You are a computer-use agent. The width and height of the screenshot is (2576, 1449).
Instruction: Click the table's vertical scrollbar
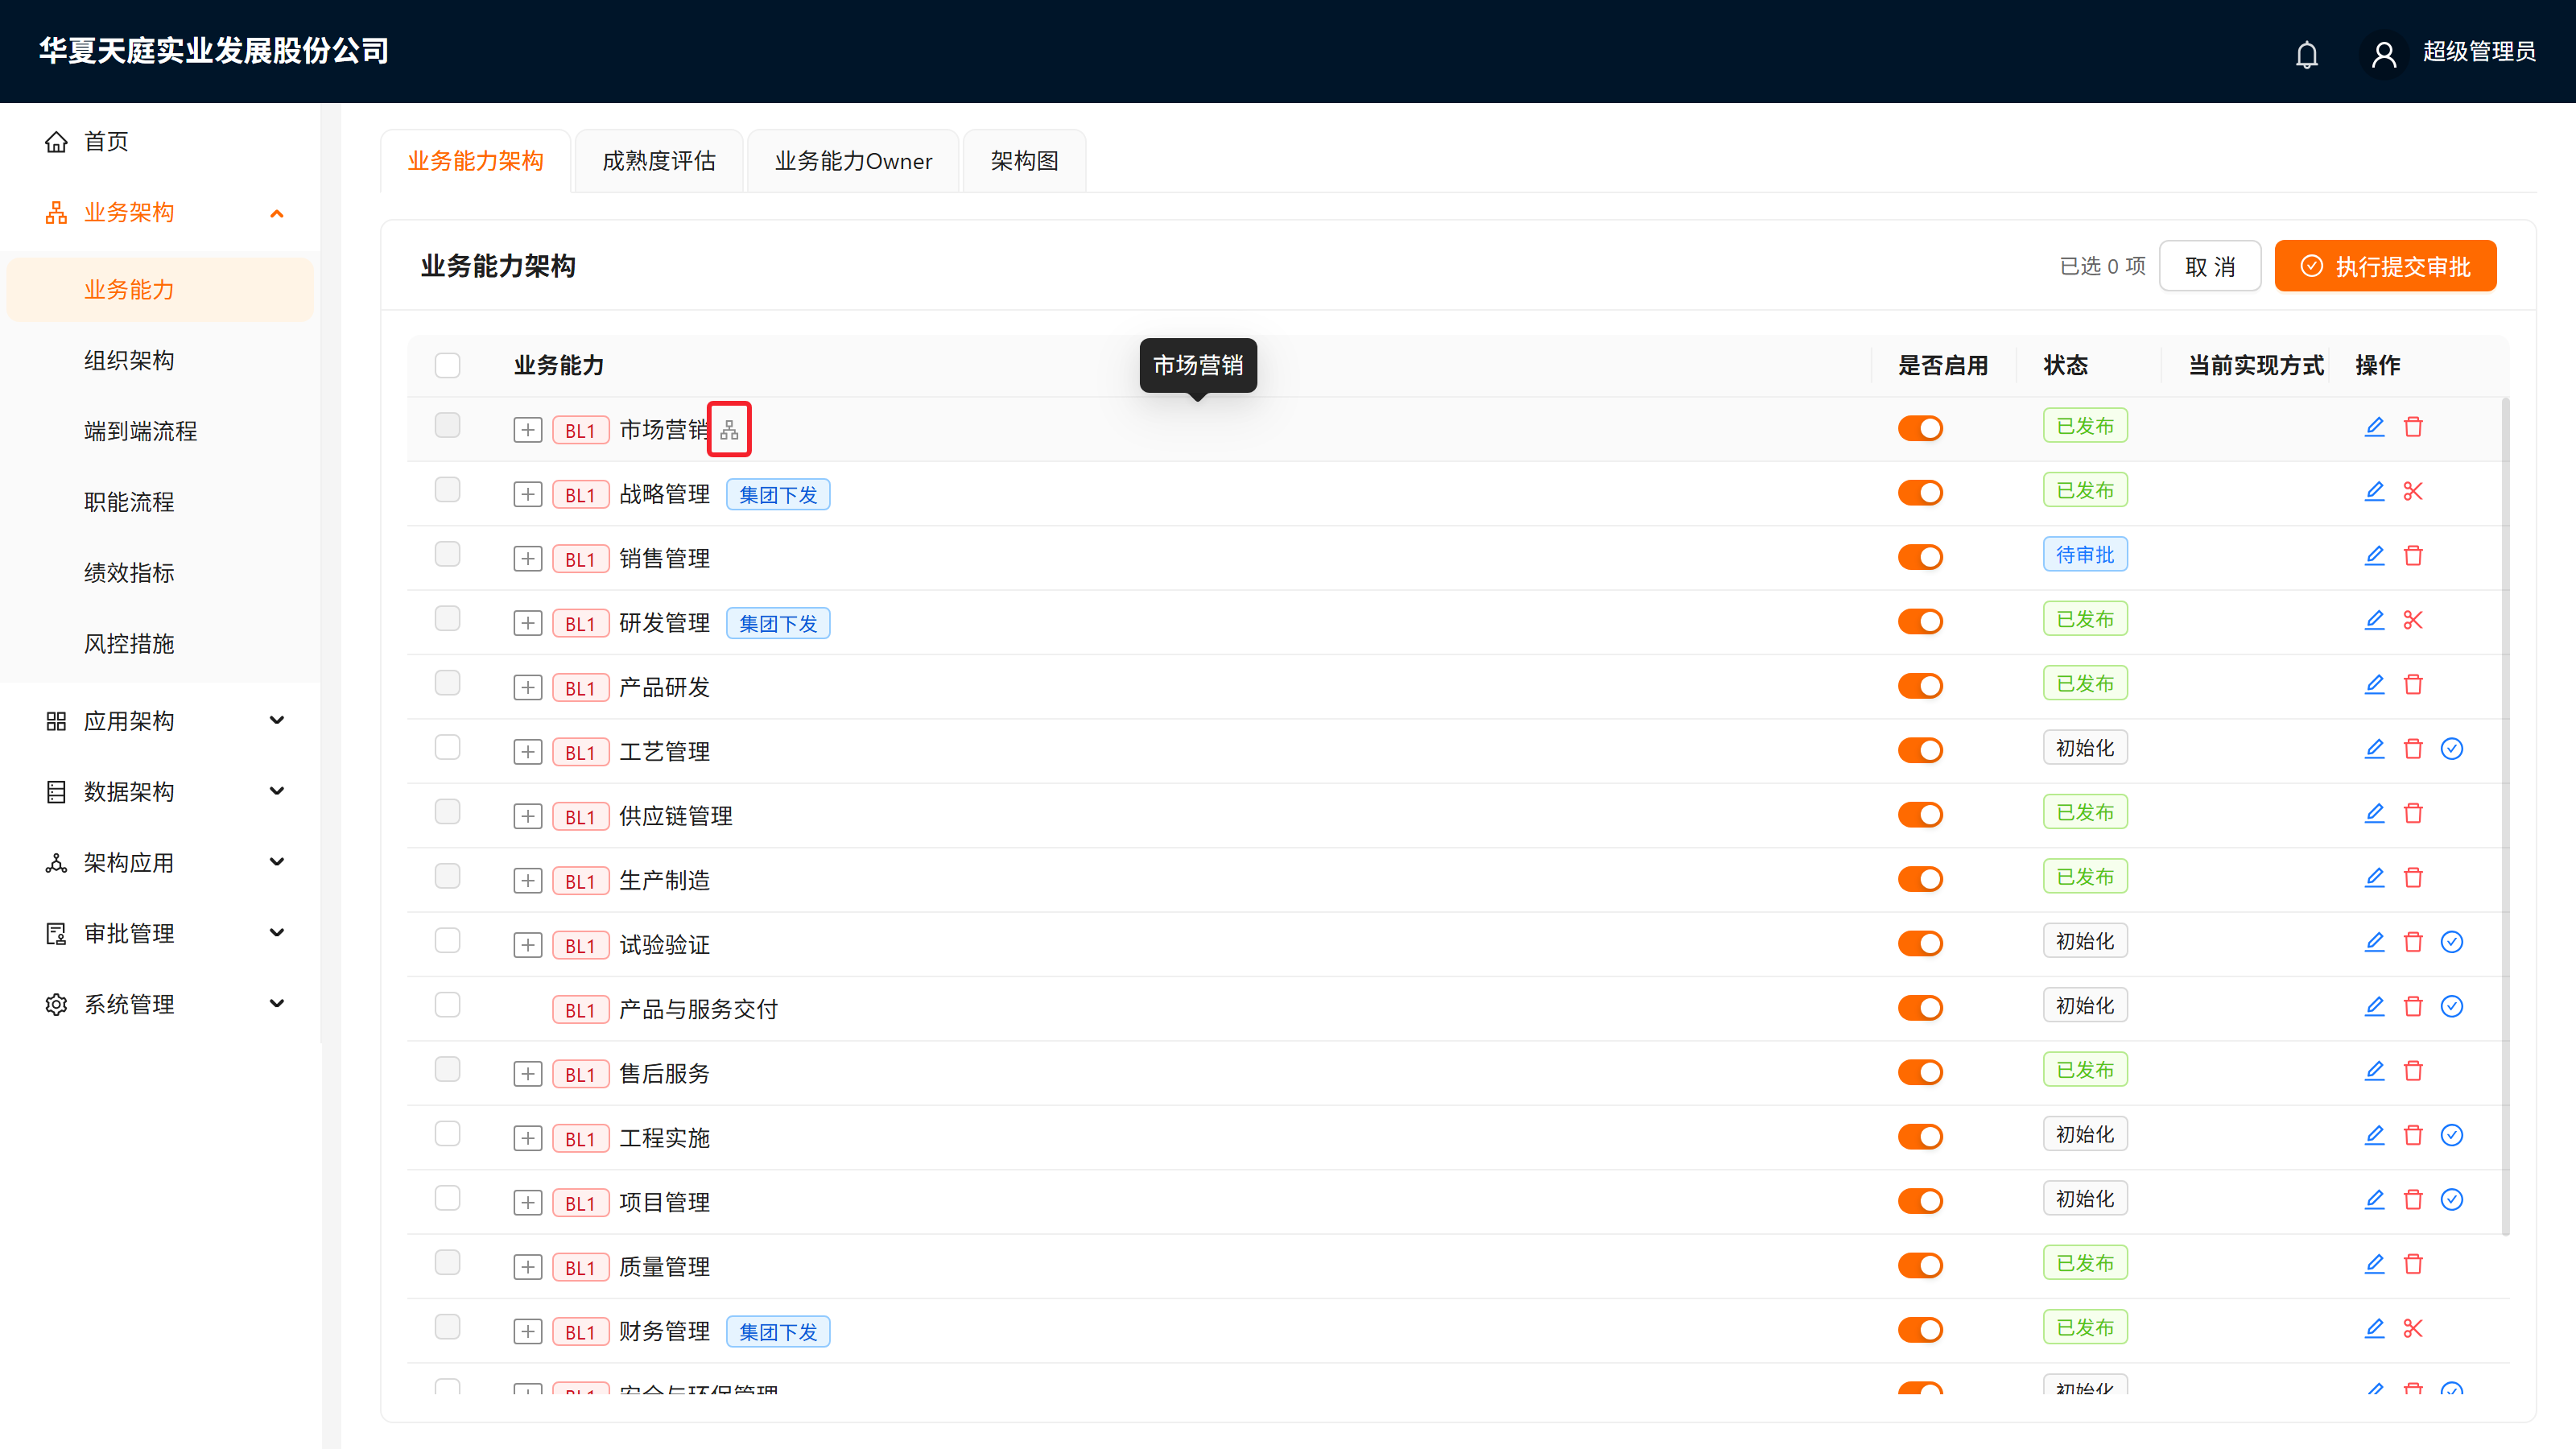point(2505,816)
